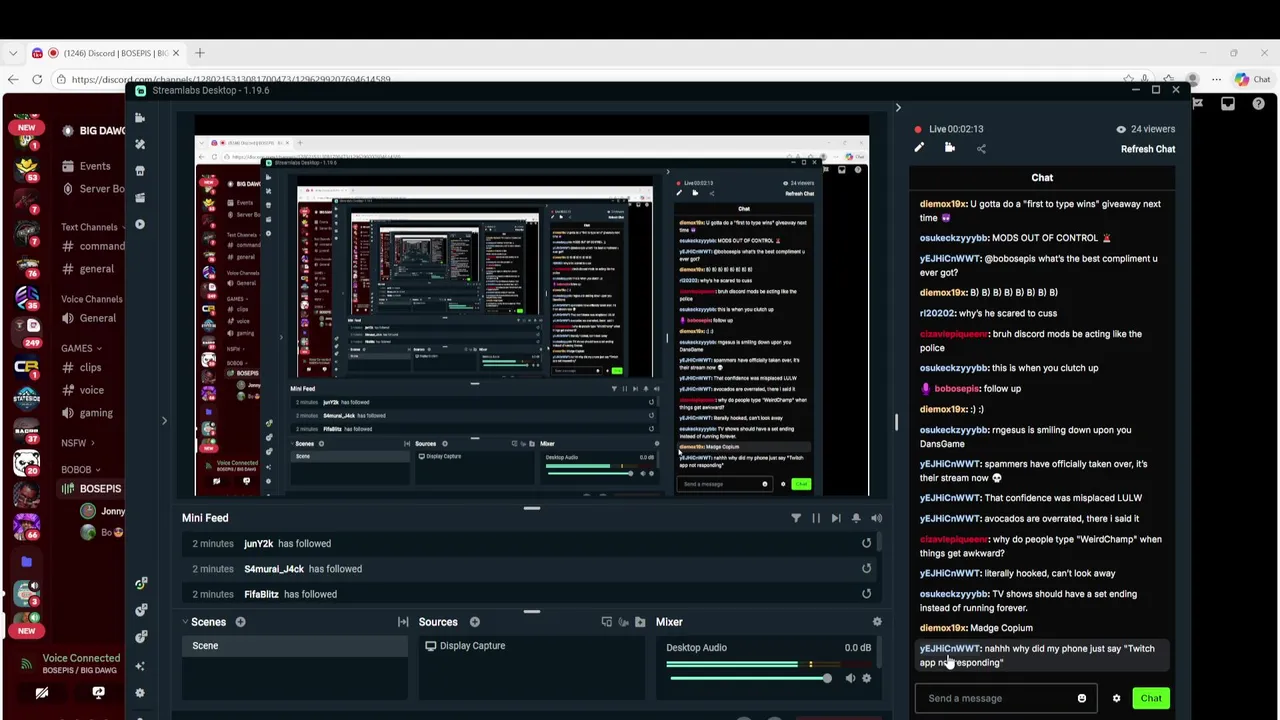
Task: Open the commands text channel in Discord
Action: coord(92,246)
